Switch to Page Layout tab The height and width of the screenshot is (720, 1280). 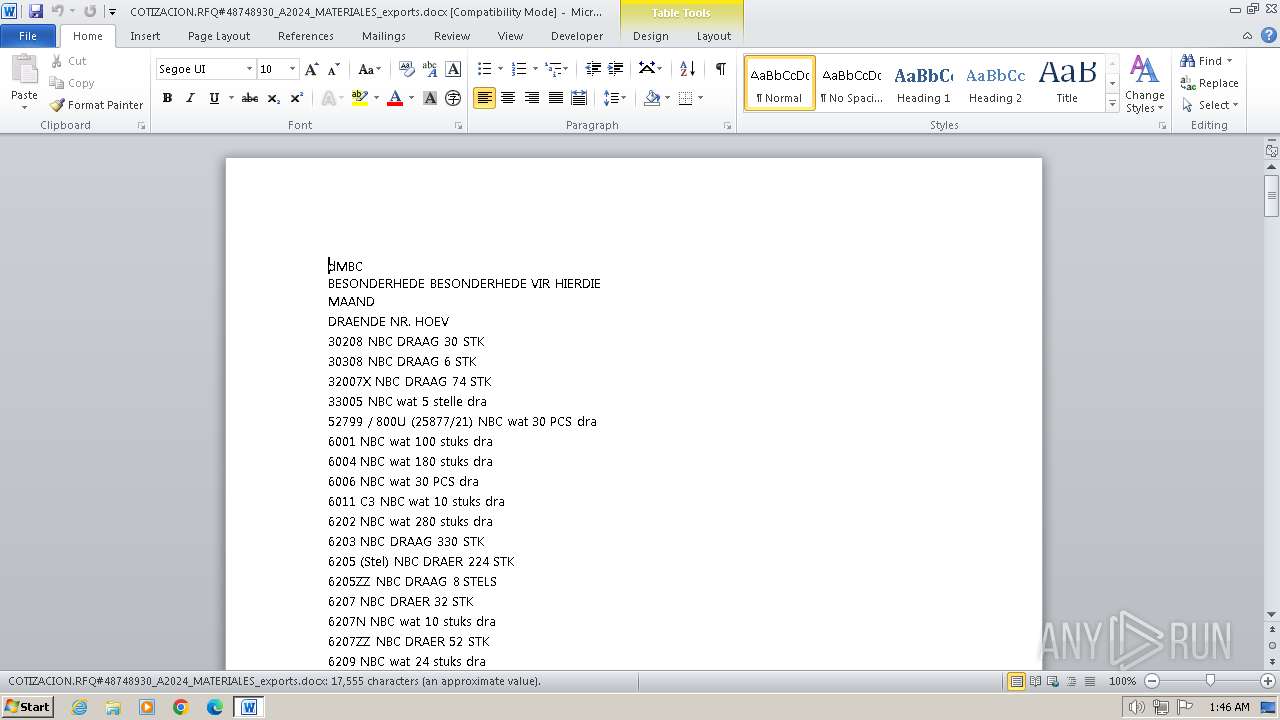click(219, 36)
